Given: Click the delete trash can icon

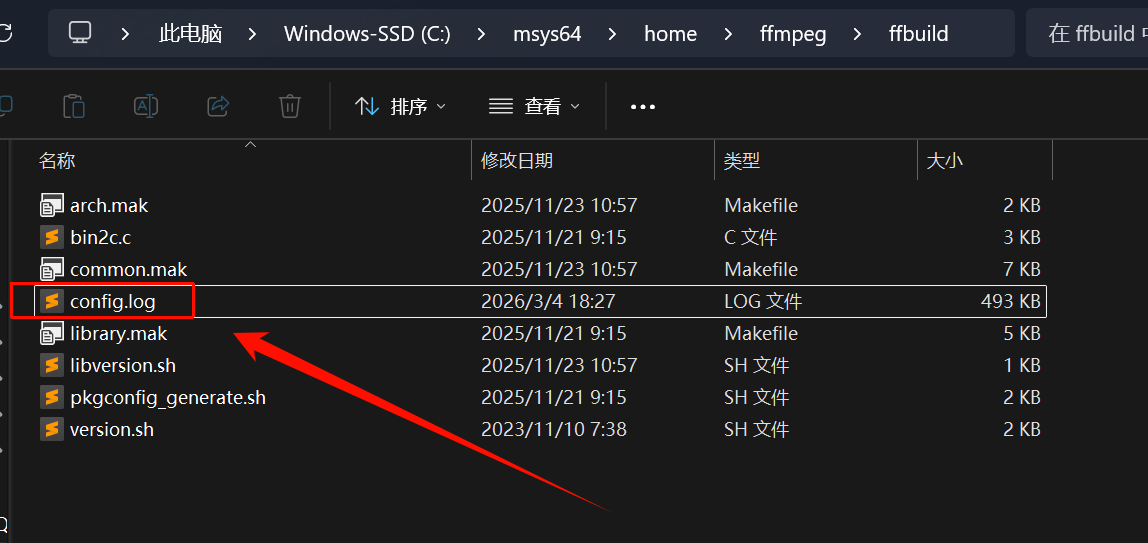Looking at the screenshot, I should coord(290,107).
